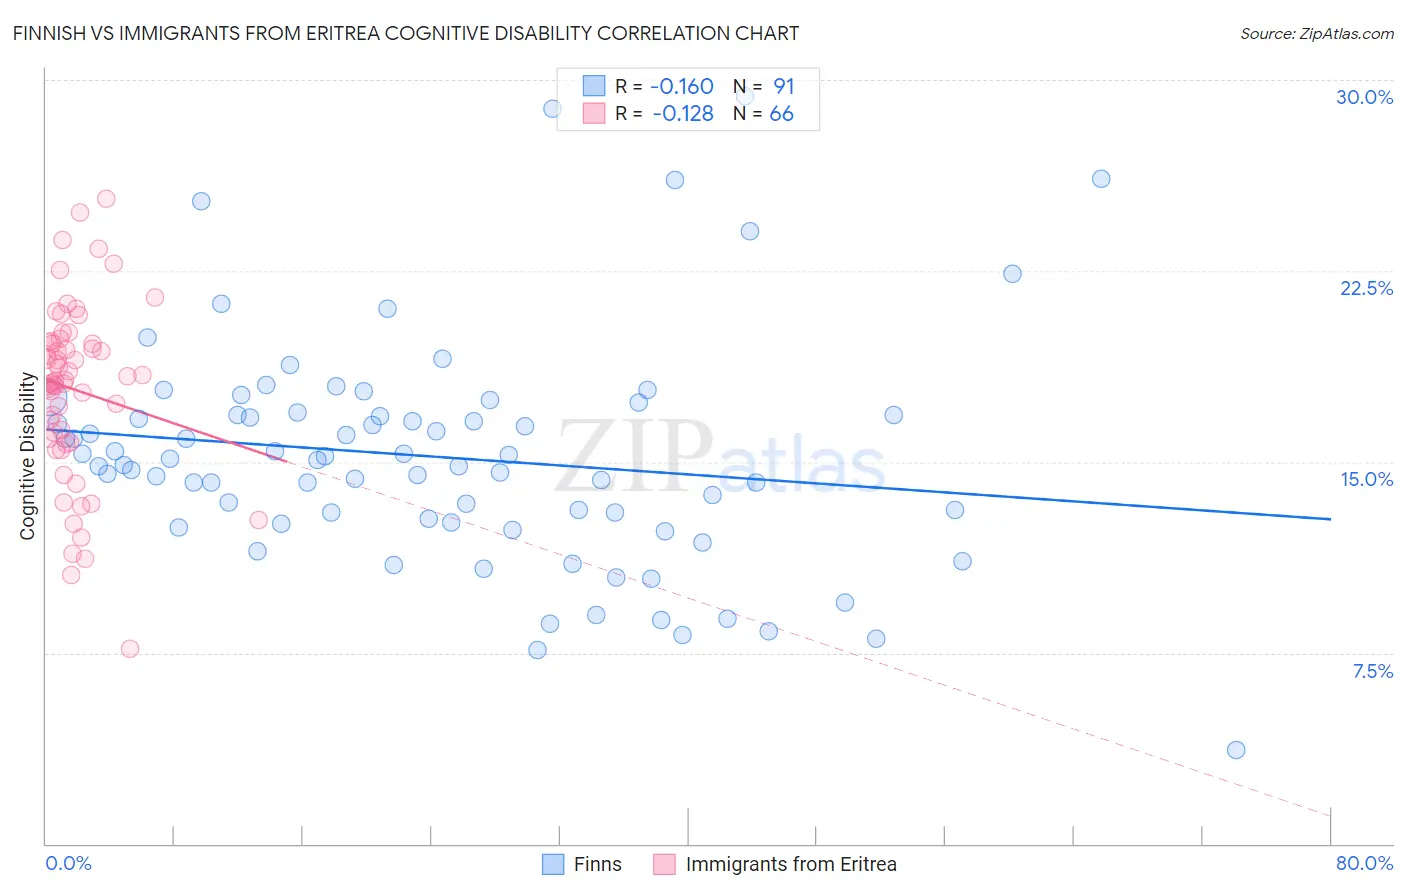Click the 7.5% y-axis label
Screen dimensions: 1406x892
(x=1372, y=671)
